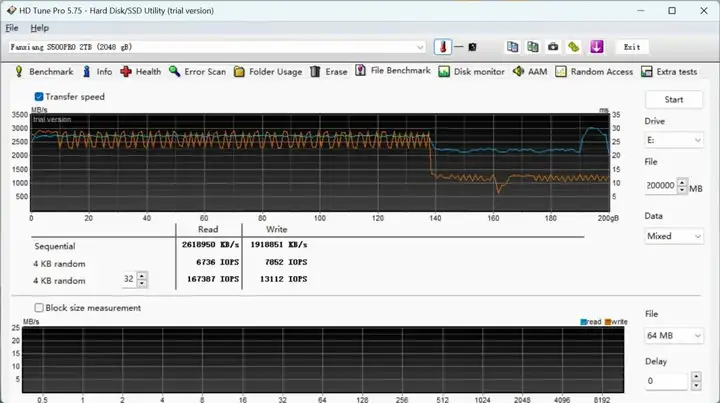
Task: Click the 6736 IOPS read value
Action: 218,262
